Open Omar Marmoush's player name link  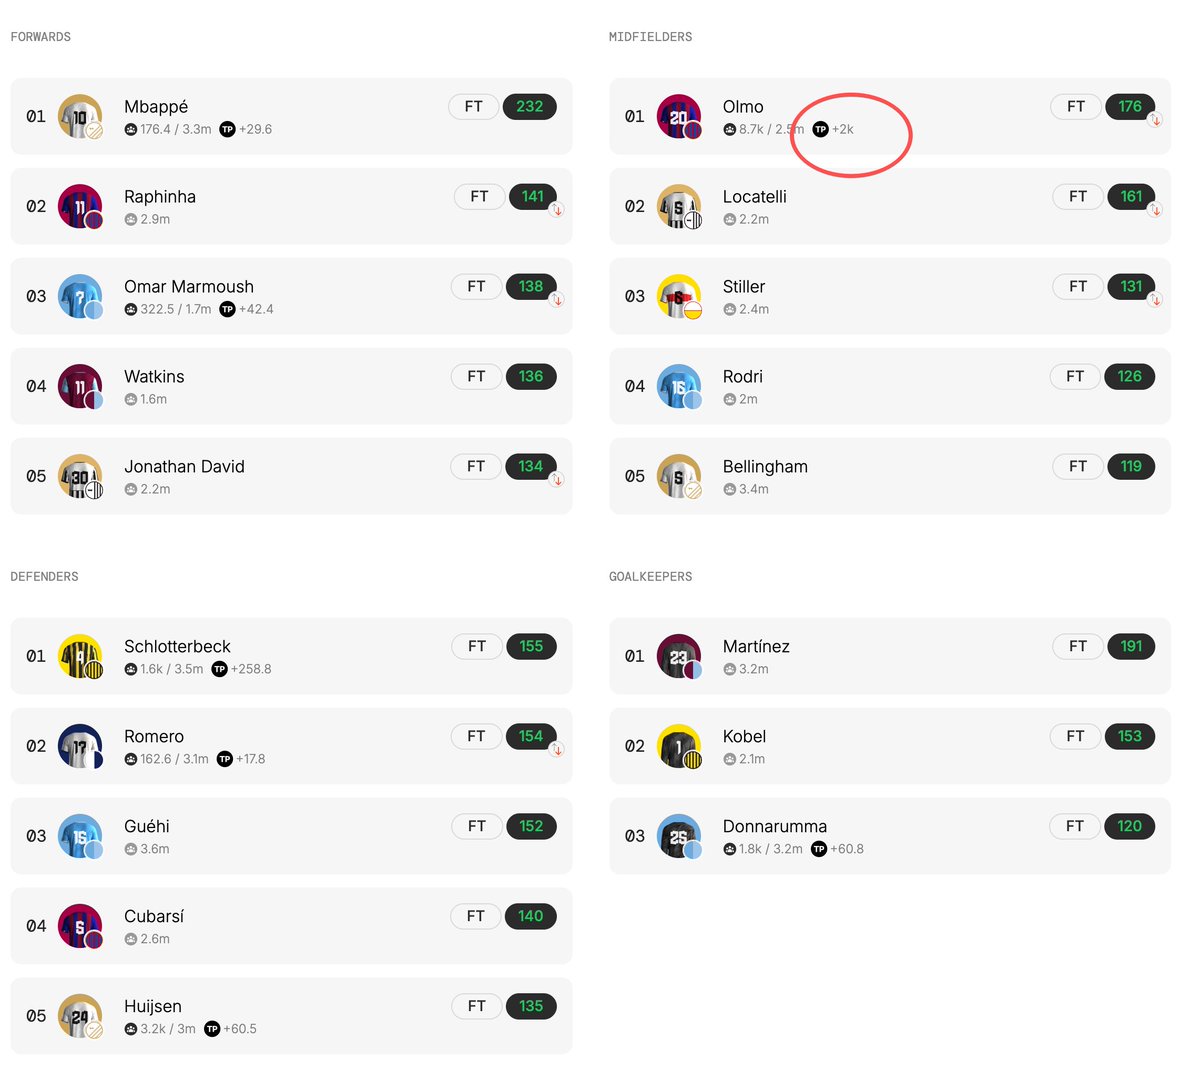(189, 287)
